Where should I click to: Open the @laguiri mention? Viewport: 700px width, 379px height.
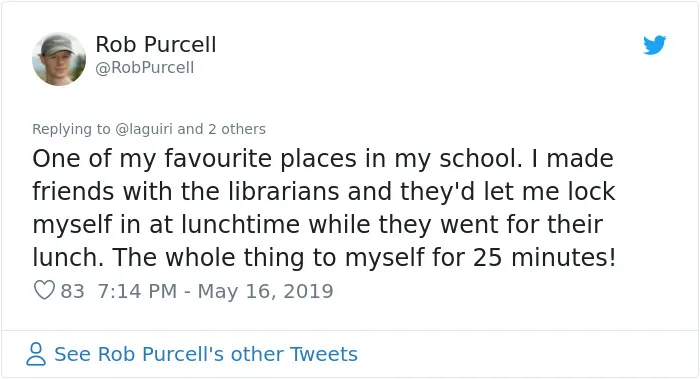[x=144, y=129]
